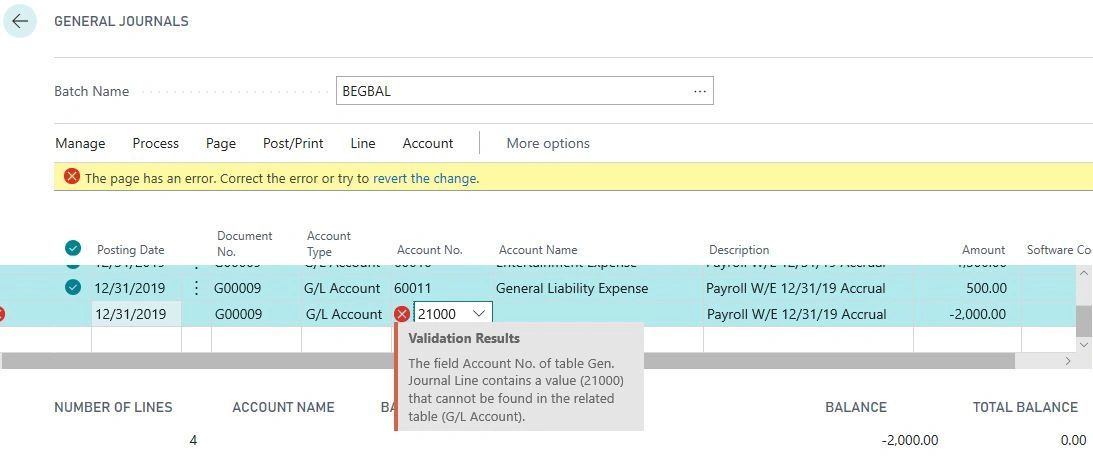
Task: Toggle selection checkmark for 60011 row
Action: click(x=72, y=287)
